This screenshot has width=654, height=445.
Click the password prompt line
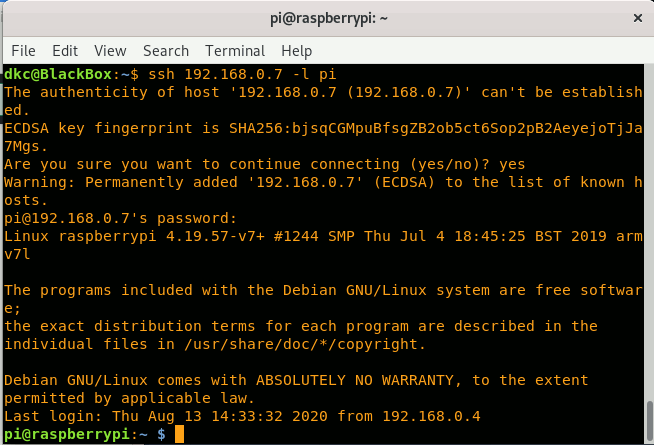[121, 218]
